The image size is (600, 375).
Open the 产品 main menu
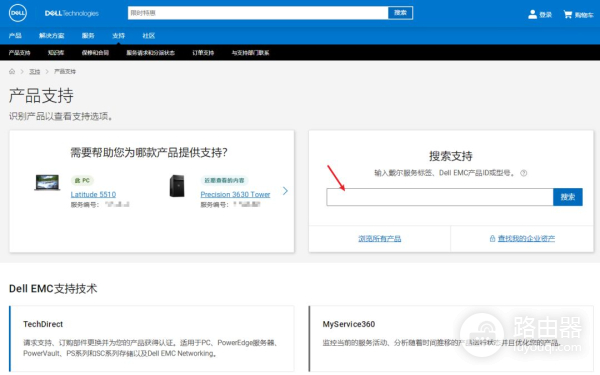tap(15, 36)
